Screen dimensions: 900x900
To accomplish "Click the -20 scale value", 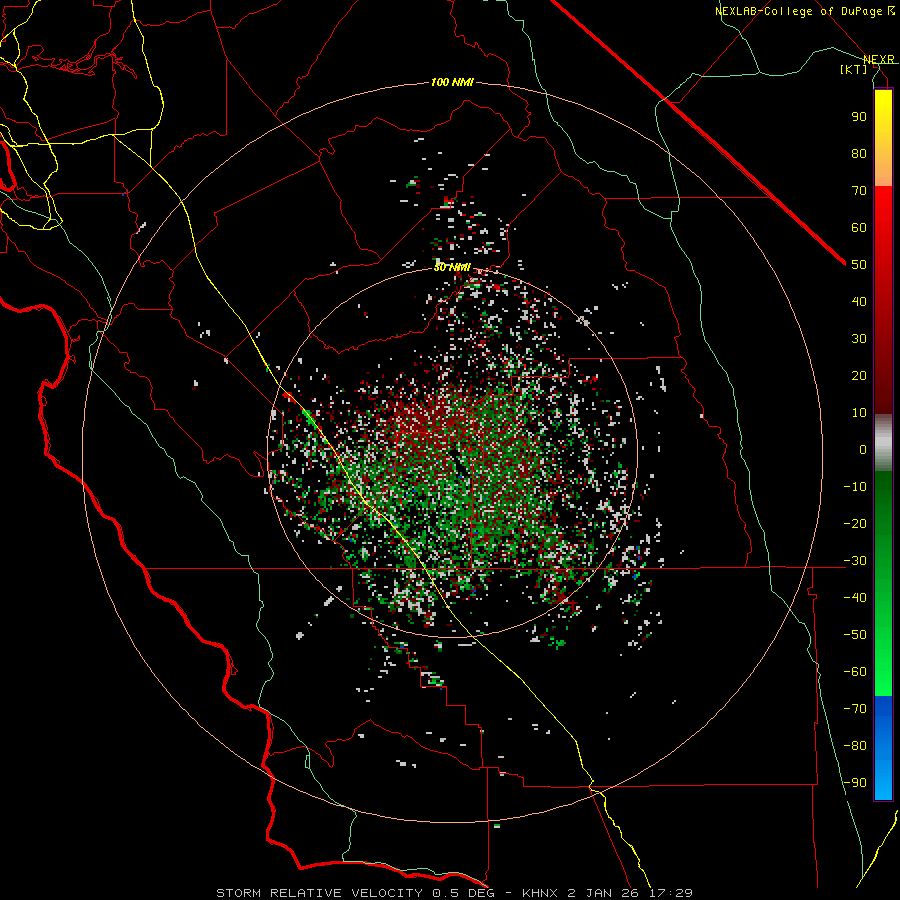I will pos(855,523).
